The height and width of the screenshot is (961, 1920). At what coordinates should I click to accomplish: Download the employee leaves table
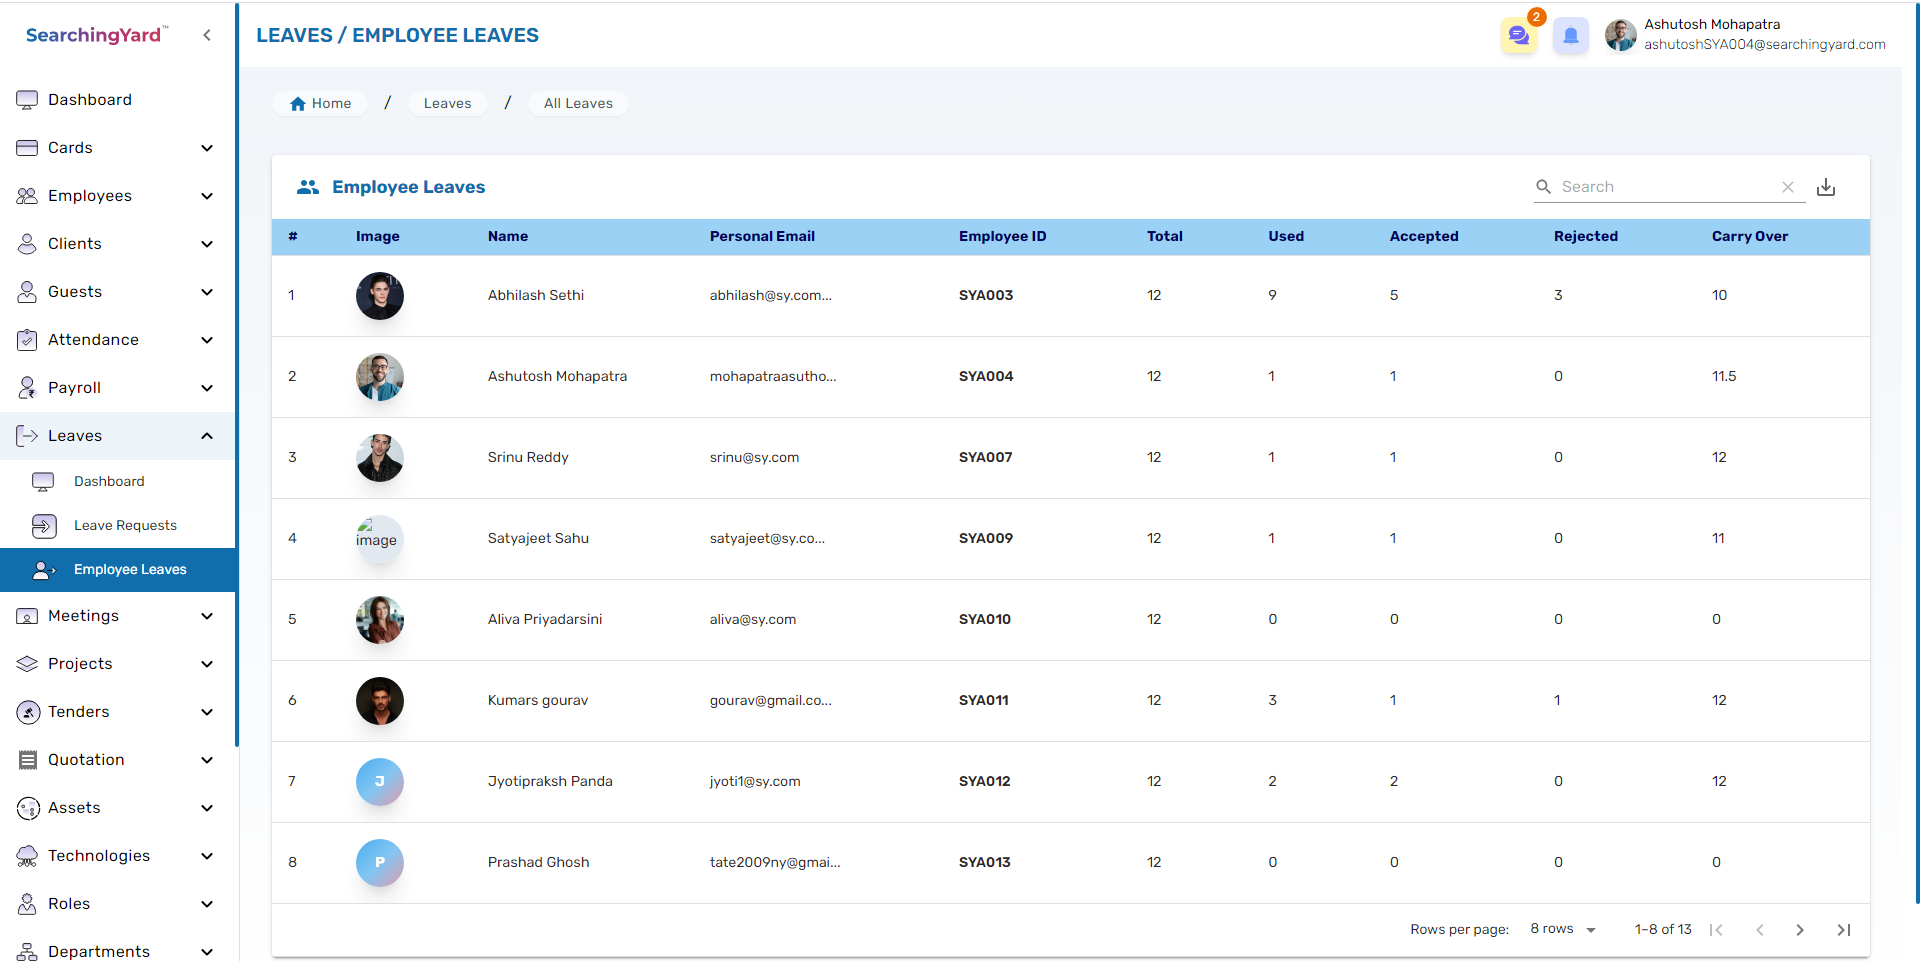(x=1826, y=187)
